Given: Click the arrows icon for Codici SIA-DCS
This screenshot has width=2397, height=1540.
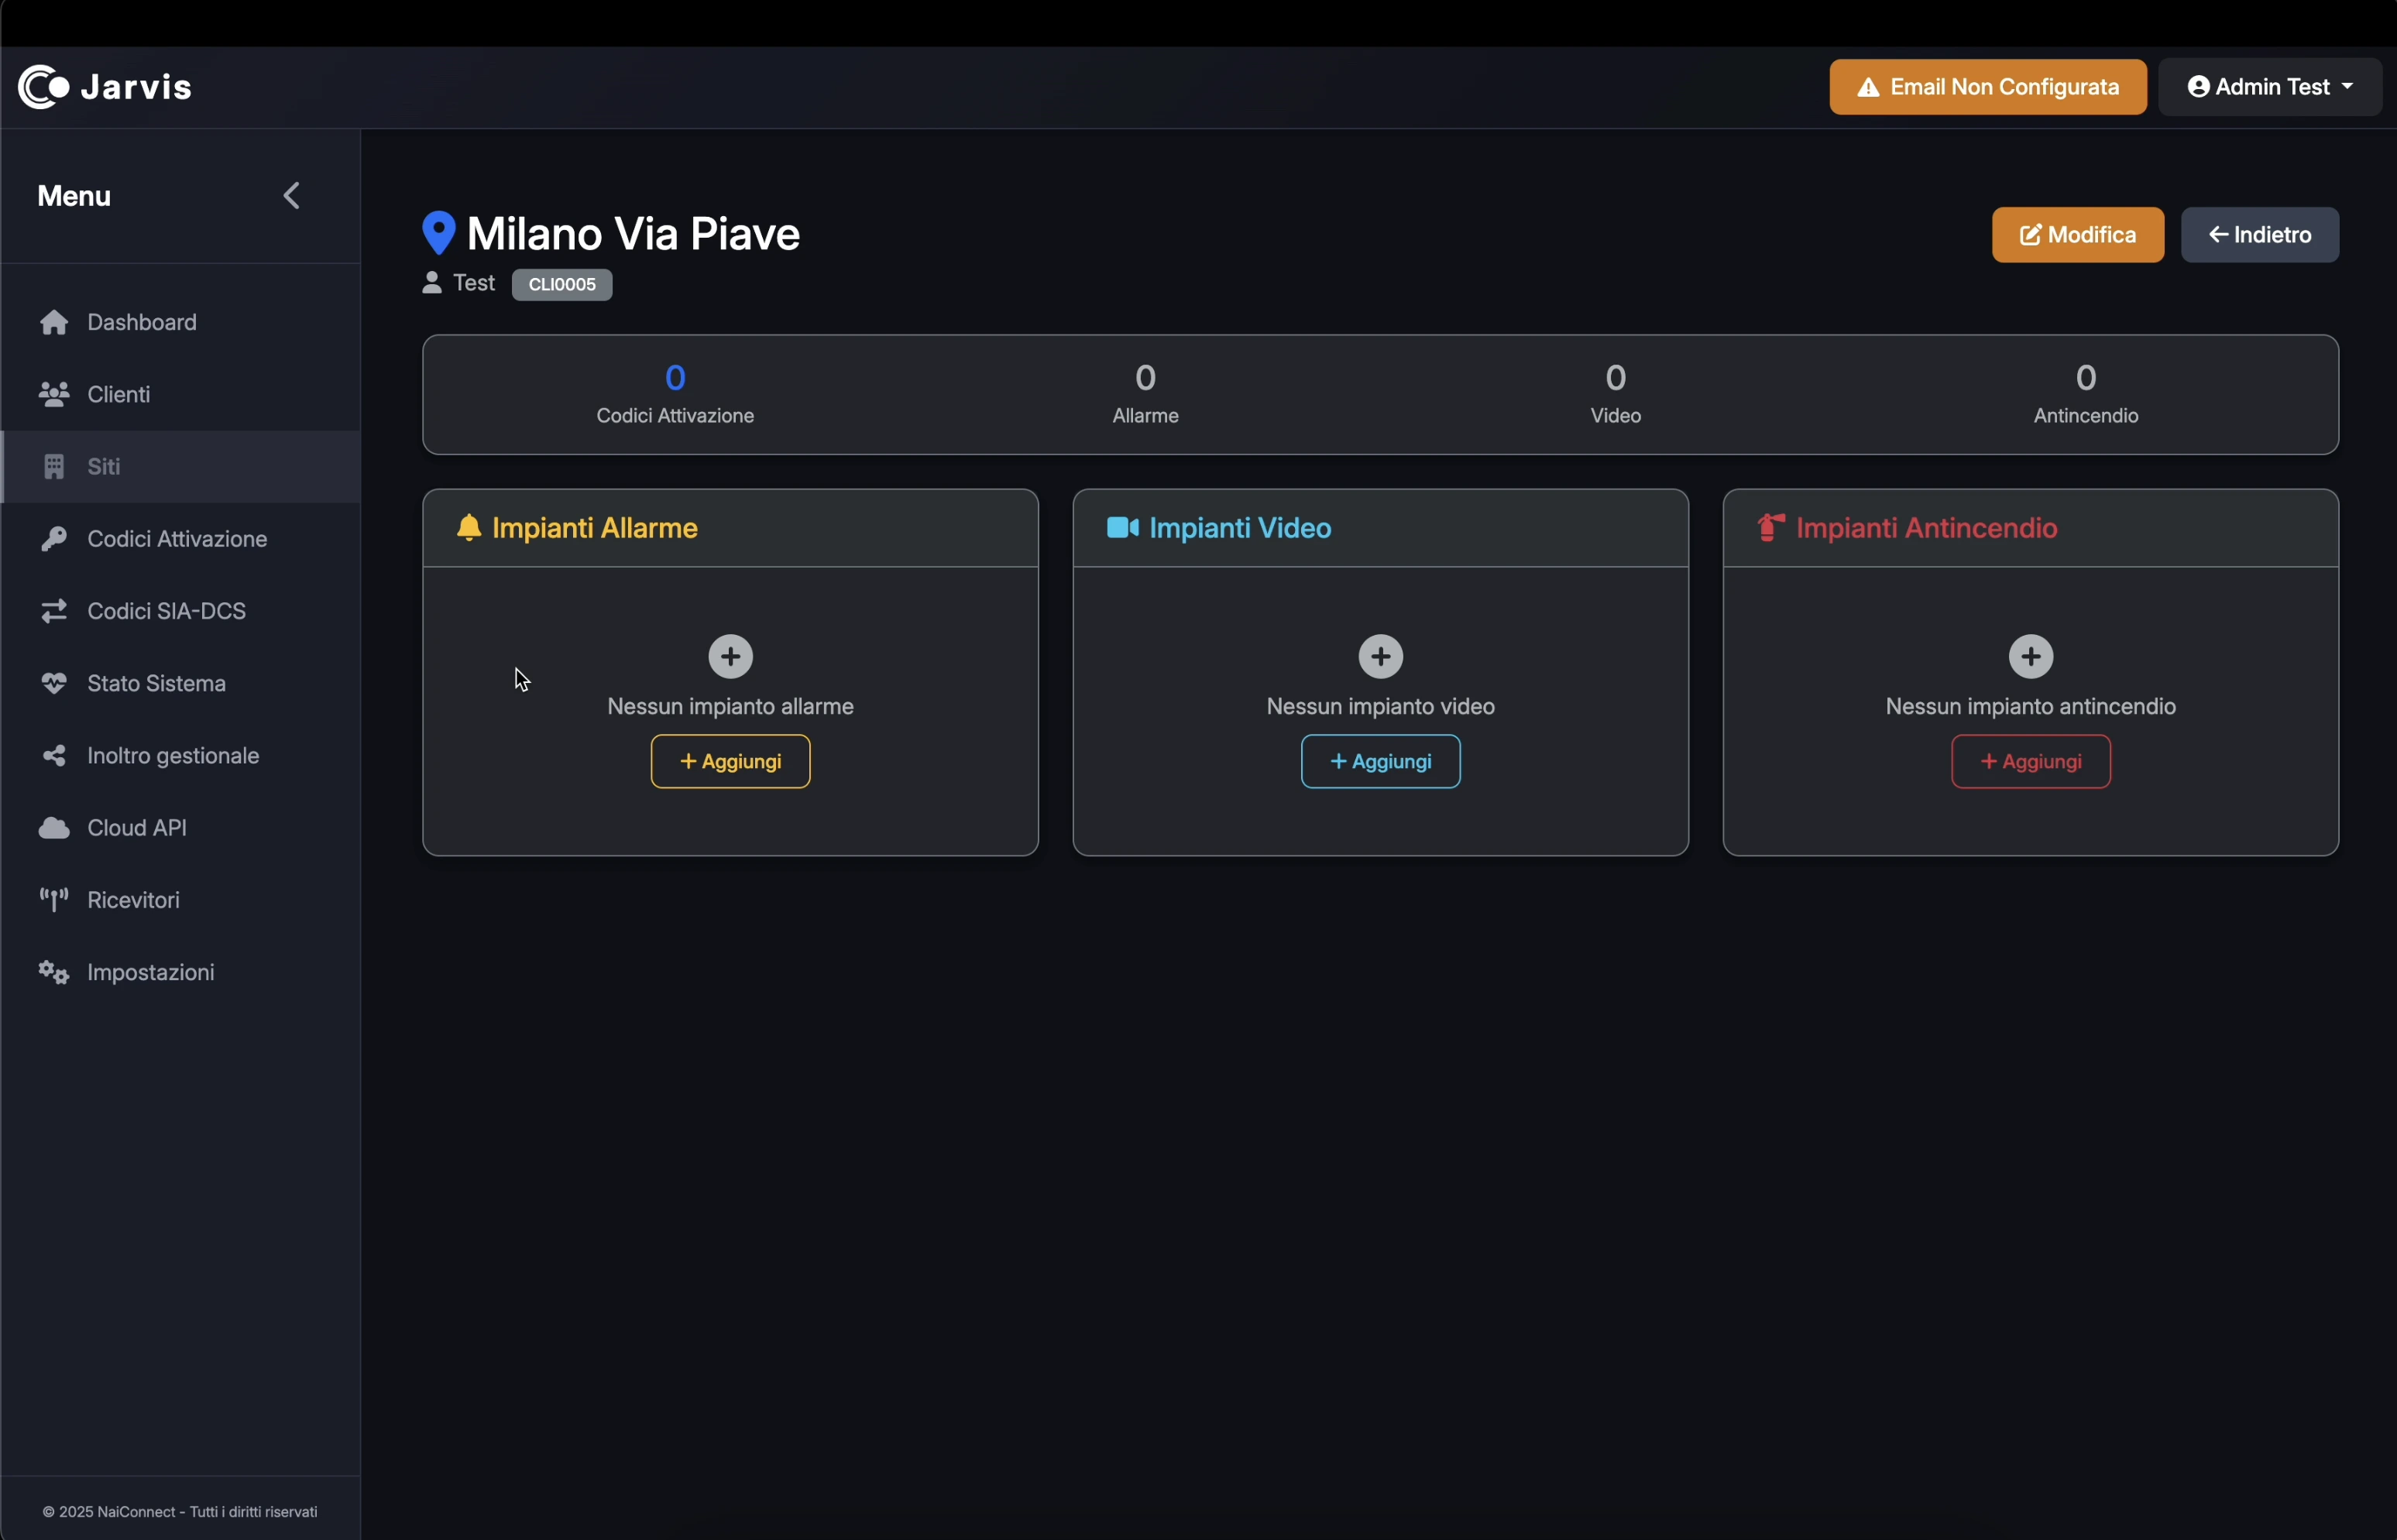Looking at the screenshot, I should point(54,611).
